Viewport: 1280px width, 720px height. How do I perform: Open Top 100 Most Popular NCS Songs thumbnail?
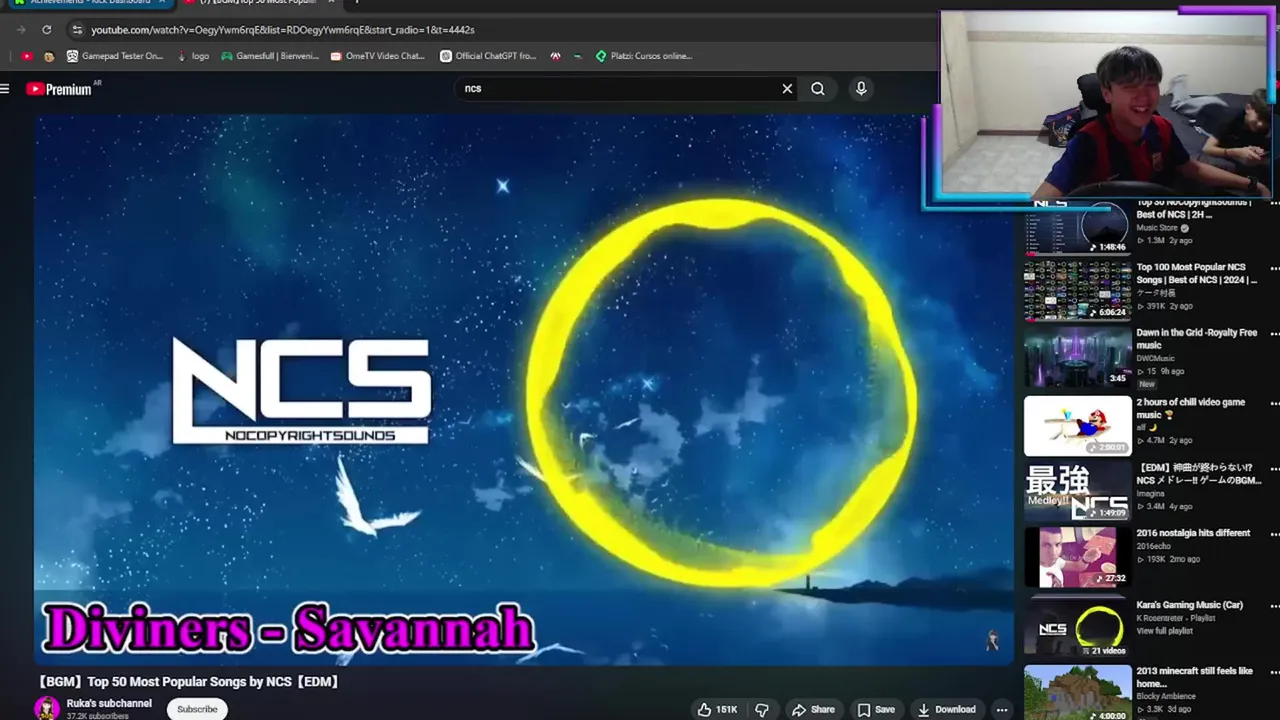point(1077,290)
